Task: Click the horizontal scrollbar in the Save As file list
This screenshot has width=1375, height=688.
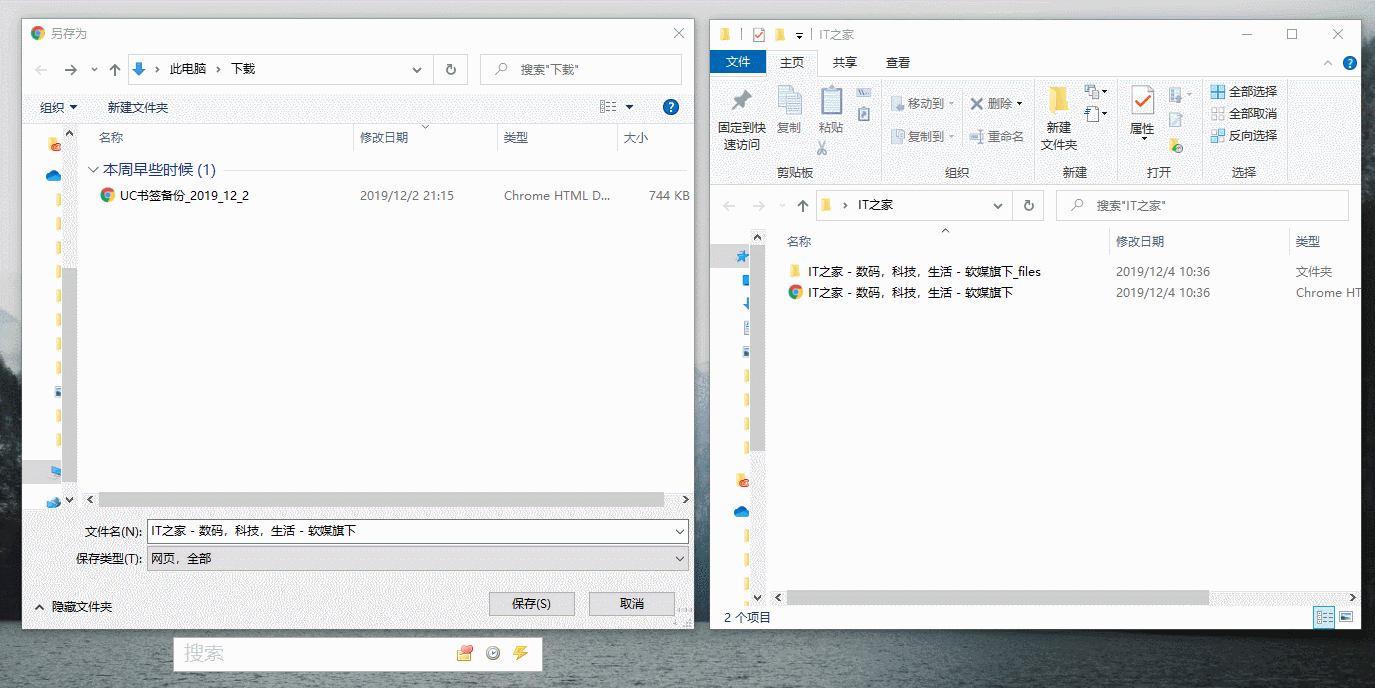Action: (380, 499)
